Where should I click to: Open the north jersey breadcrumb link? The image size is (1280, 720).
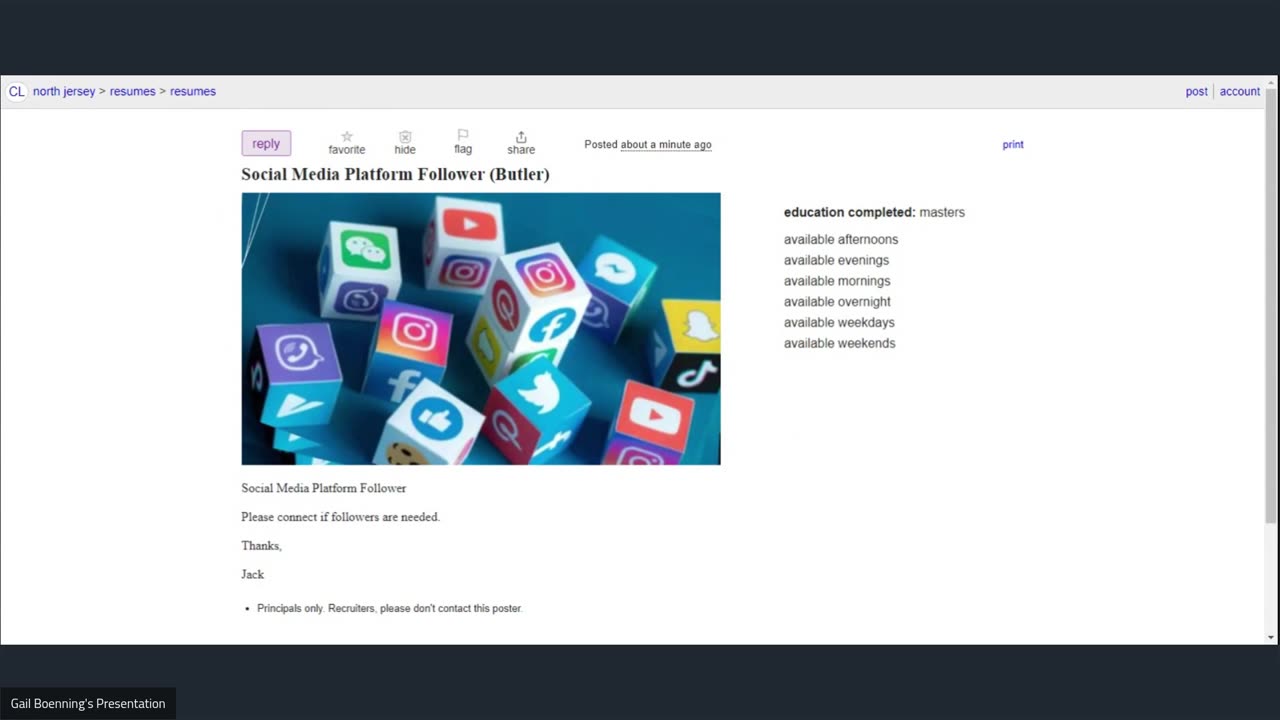pyautogui.click(x=64, y=91)
